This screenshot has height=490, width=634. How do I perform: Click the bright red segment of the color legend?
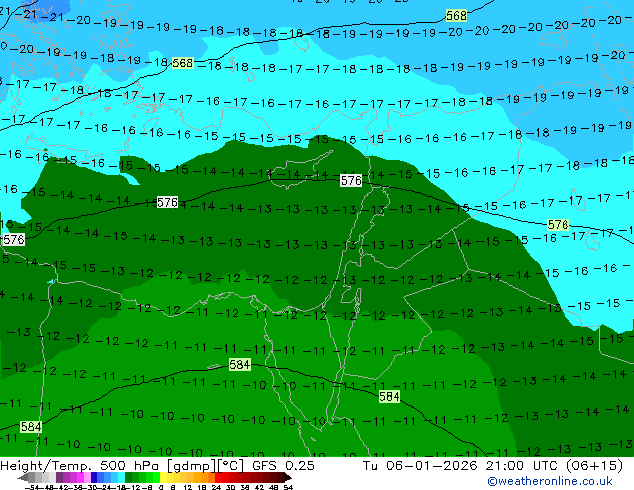coord(218,477)
